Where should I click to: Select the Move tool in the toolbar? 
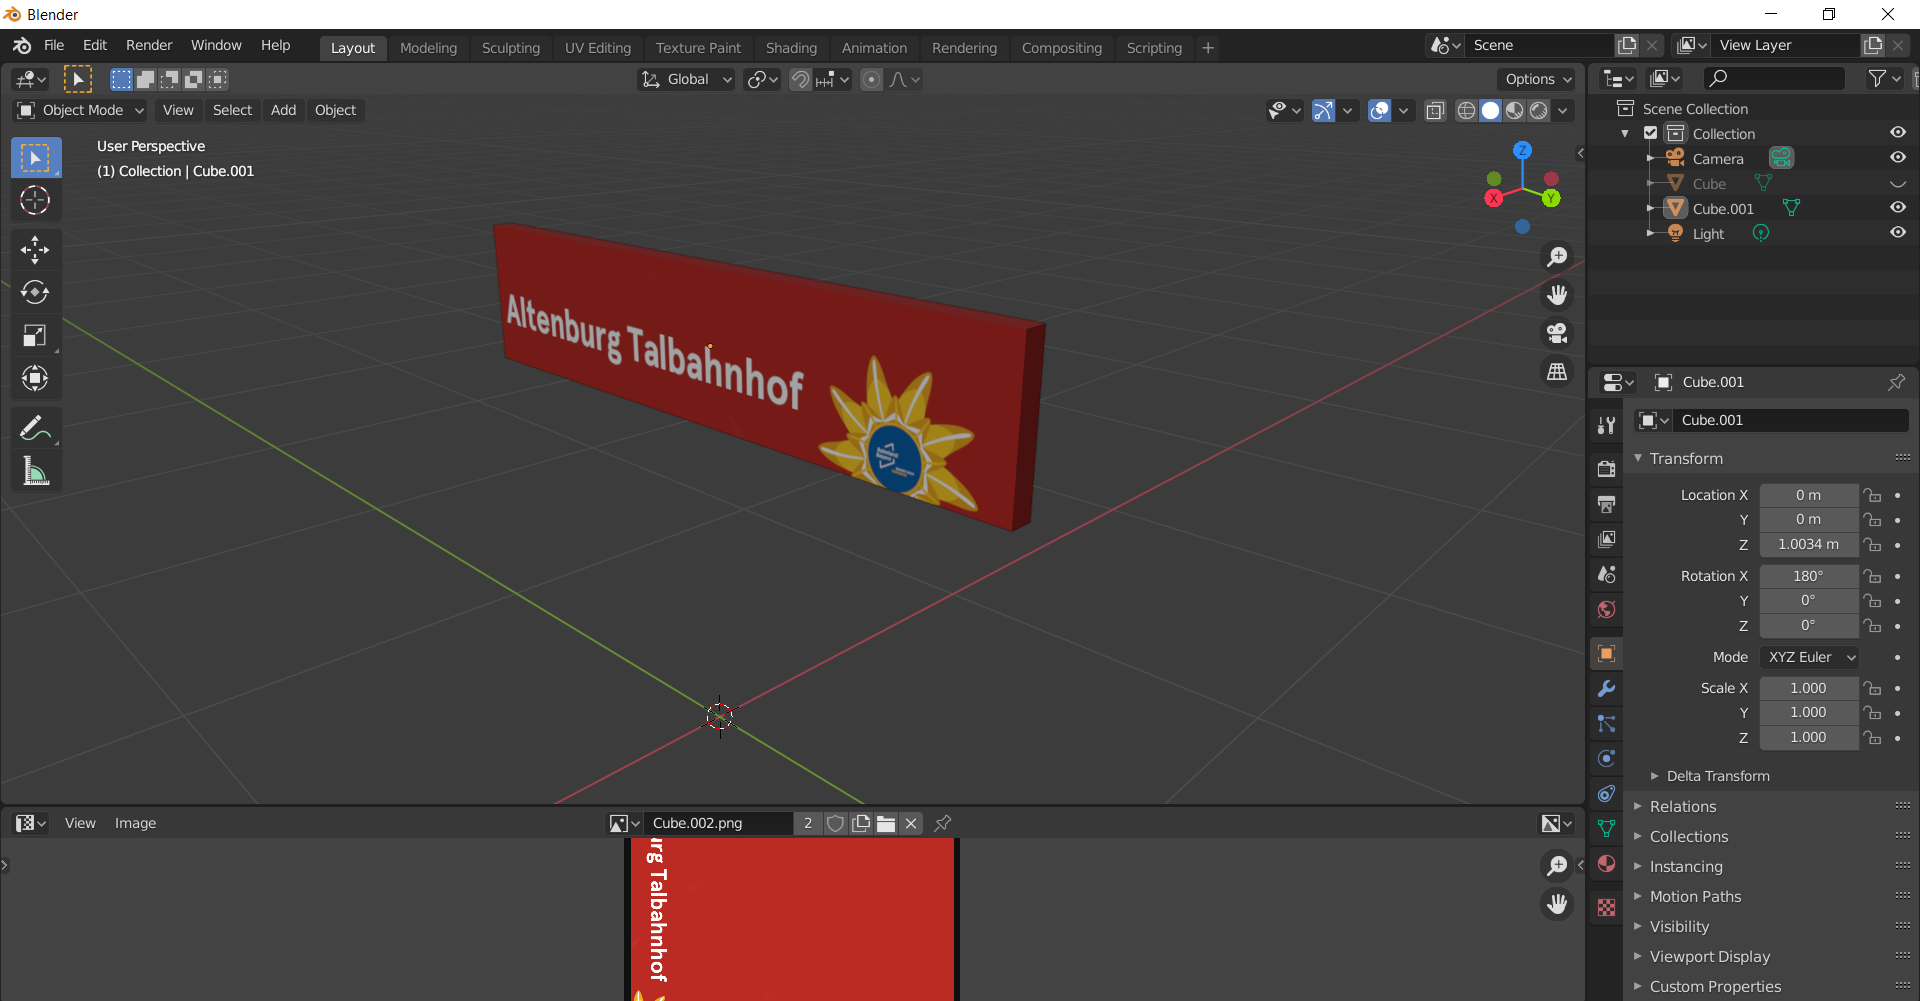pos(35,250)
